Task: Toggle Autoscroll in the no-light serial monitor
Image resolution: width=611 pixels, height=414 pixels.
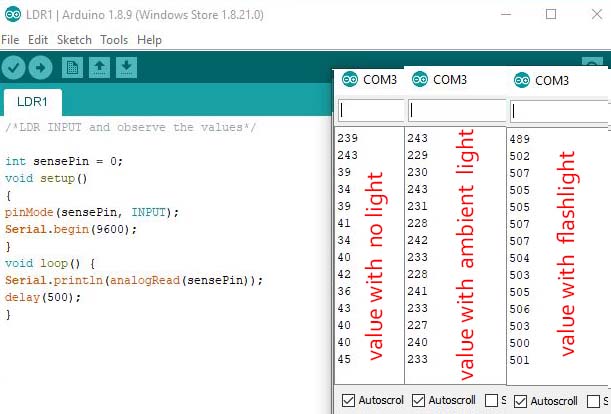Action: [x=348, y=400]
